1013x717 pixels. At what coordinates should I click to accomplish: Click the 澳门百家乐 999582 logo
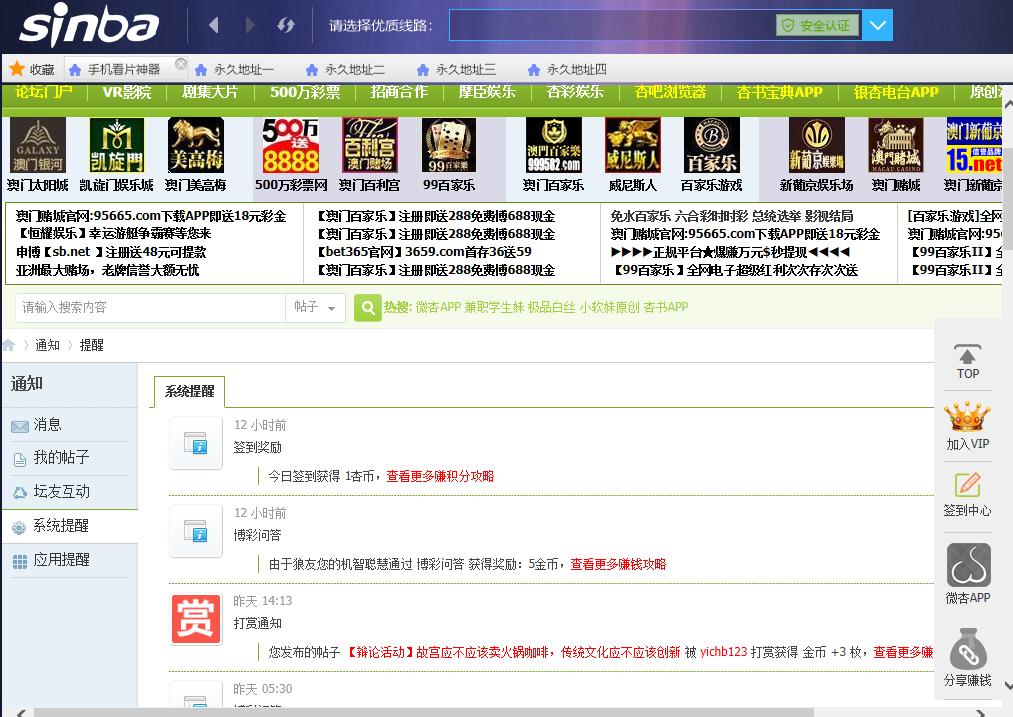point(554,145)
